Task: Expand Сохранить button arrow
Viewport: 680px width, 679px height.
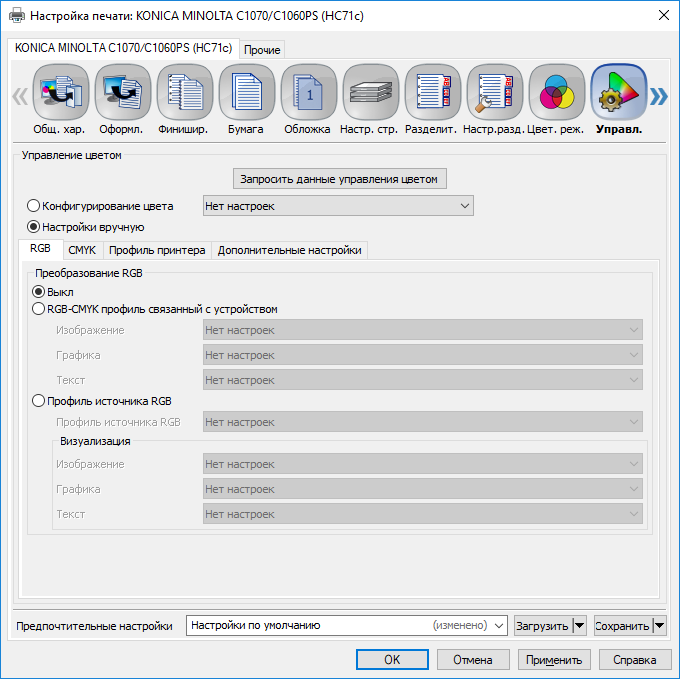Action: (x=659, y=625)
